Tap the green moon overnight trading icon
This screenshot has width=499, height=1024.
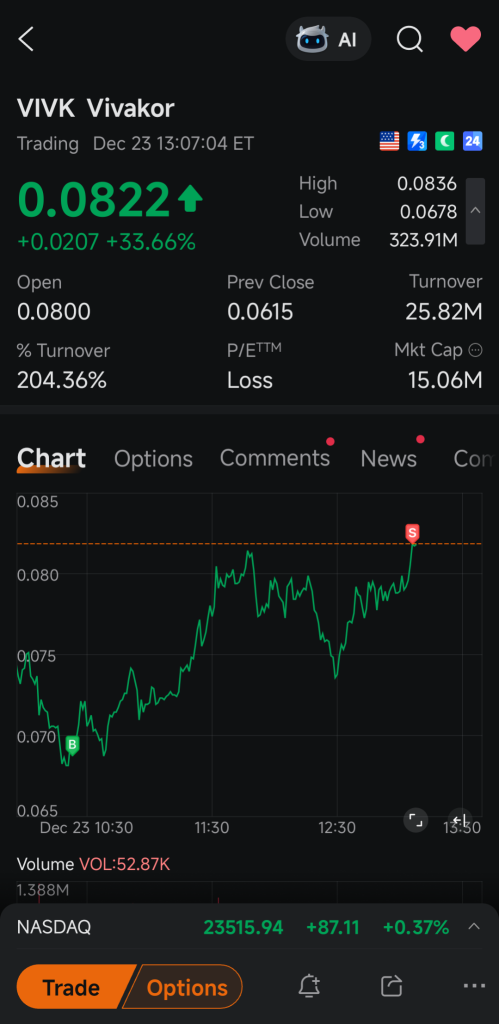(445, 141)
